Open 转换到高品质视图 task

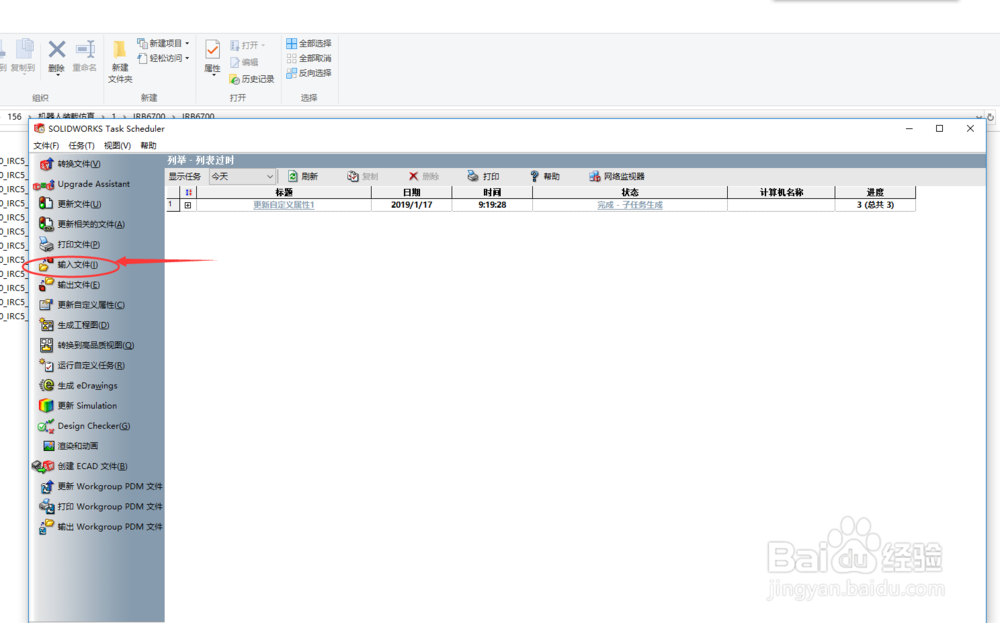87,346
